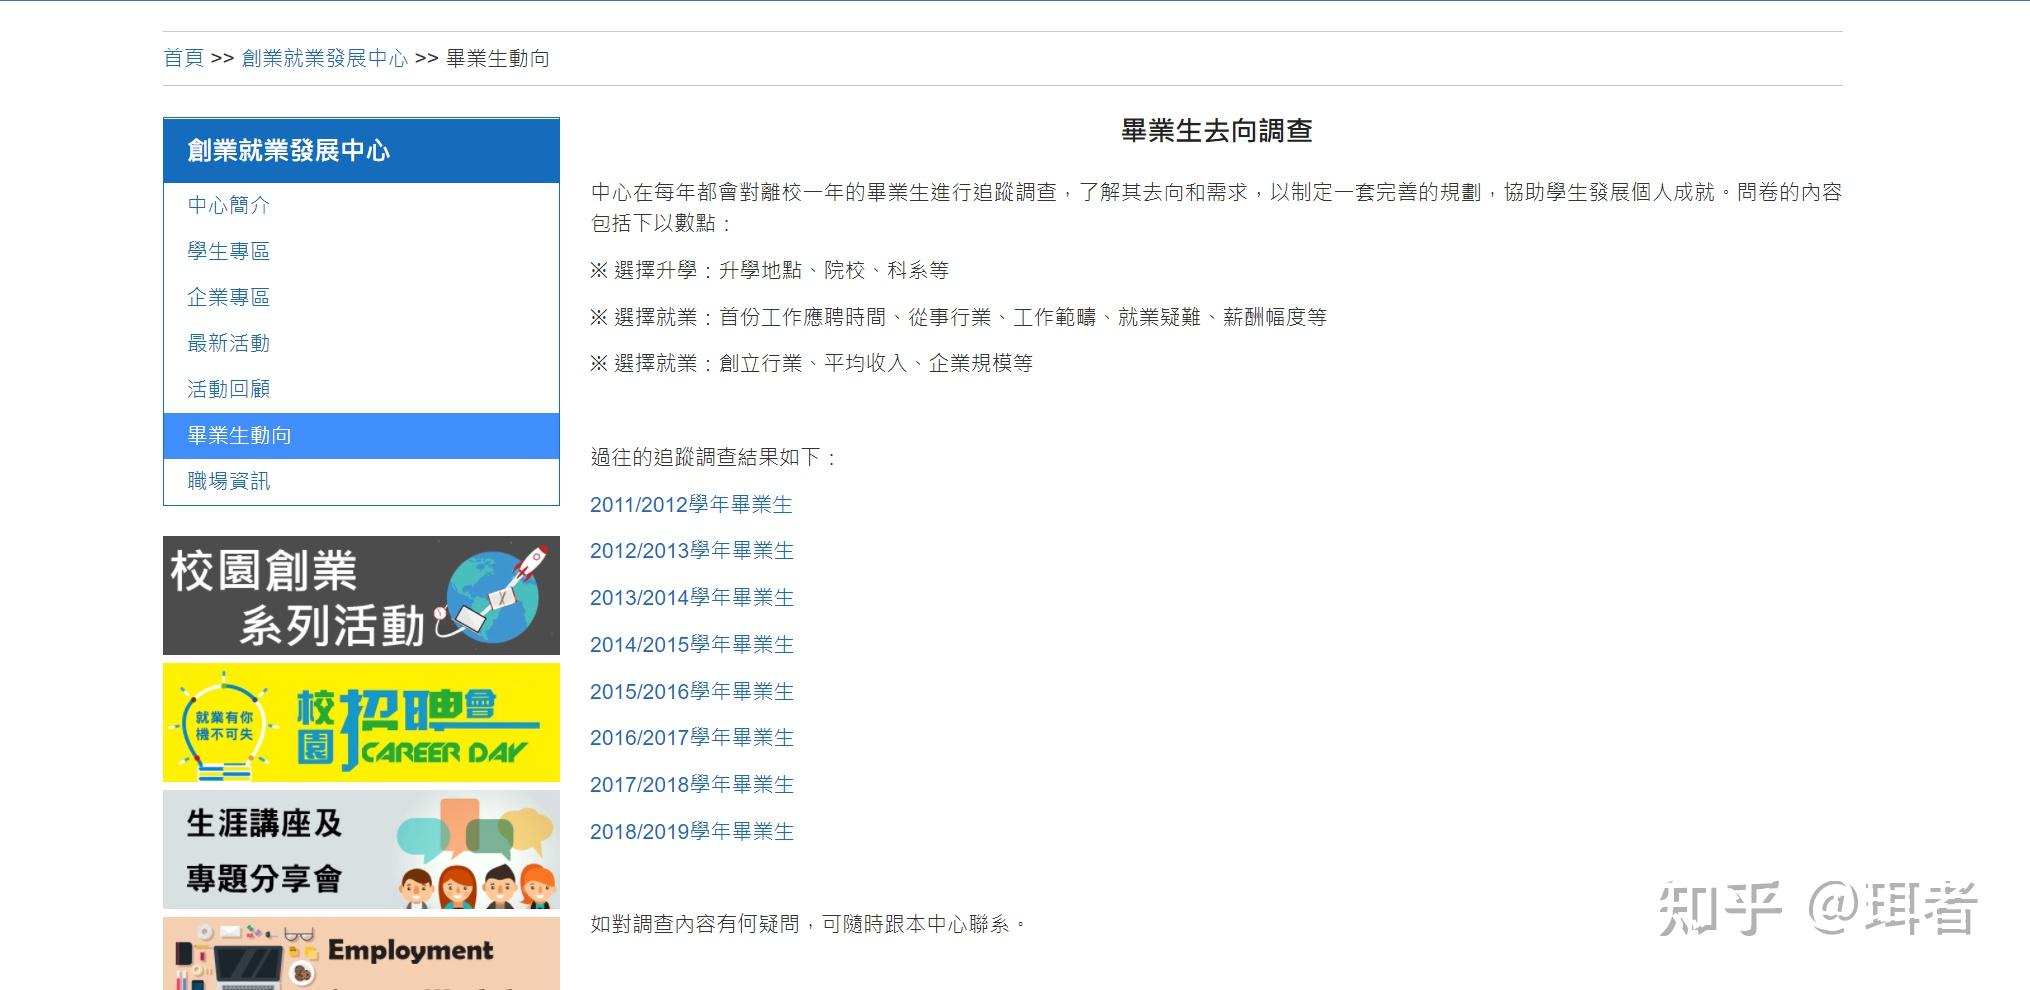Screen dimensions: 2030x990
Task: Click the 生涯講座及專題分享會 banner
Action: [360, 850]
